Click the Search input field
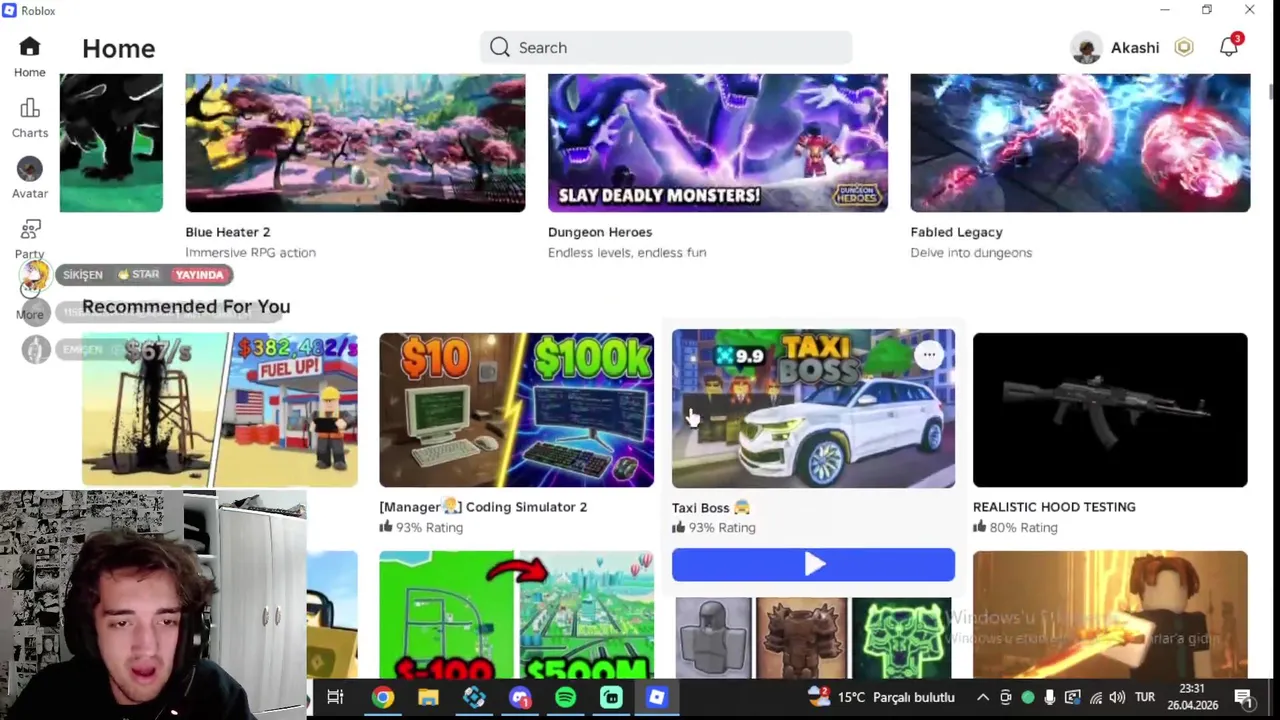The width and height of the screenshot is (1280, 720). pos(666,47)
